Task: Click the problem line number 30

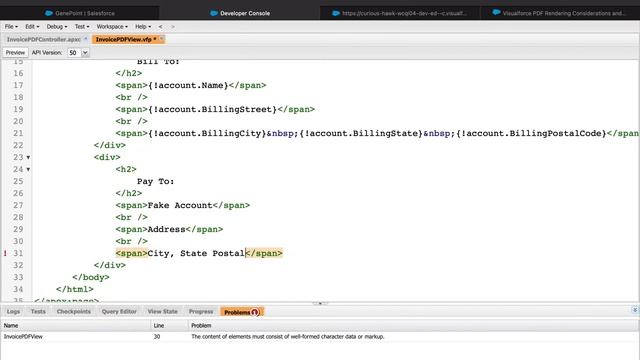Action: pos(157,337)
